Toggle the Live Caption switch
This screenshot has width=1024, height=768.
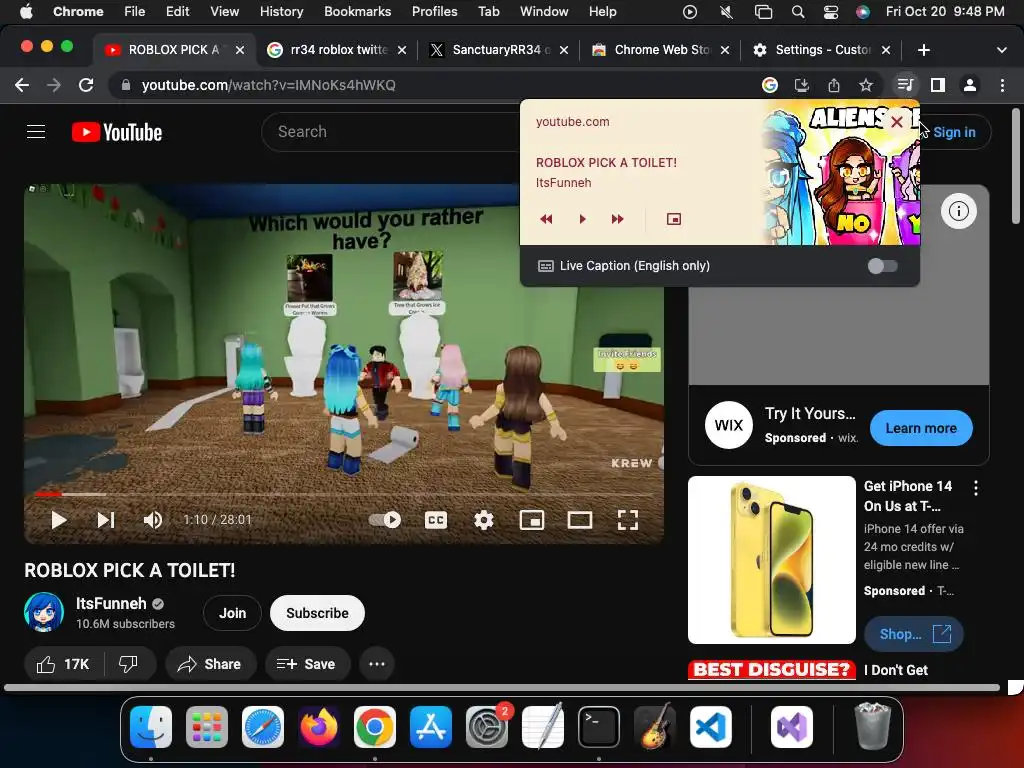point(882,266)
